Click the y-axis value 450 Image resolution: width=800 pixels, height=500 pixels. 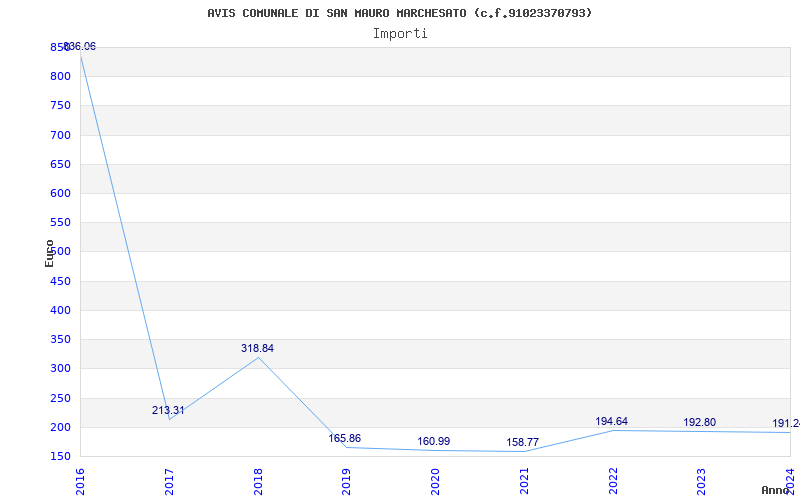click(x=60, y=281)
